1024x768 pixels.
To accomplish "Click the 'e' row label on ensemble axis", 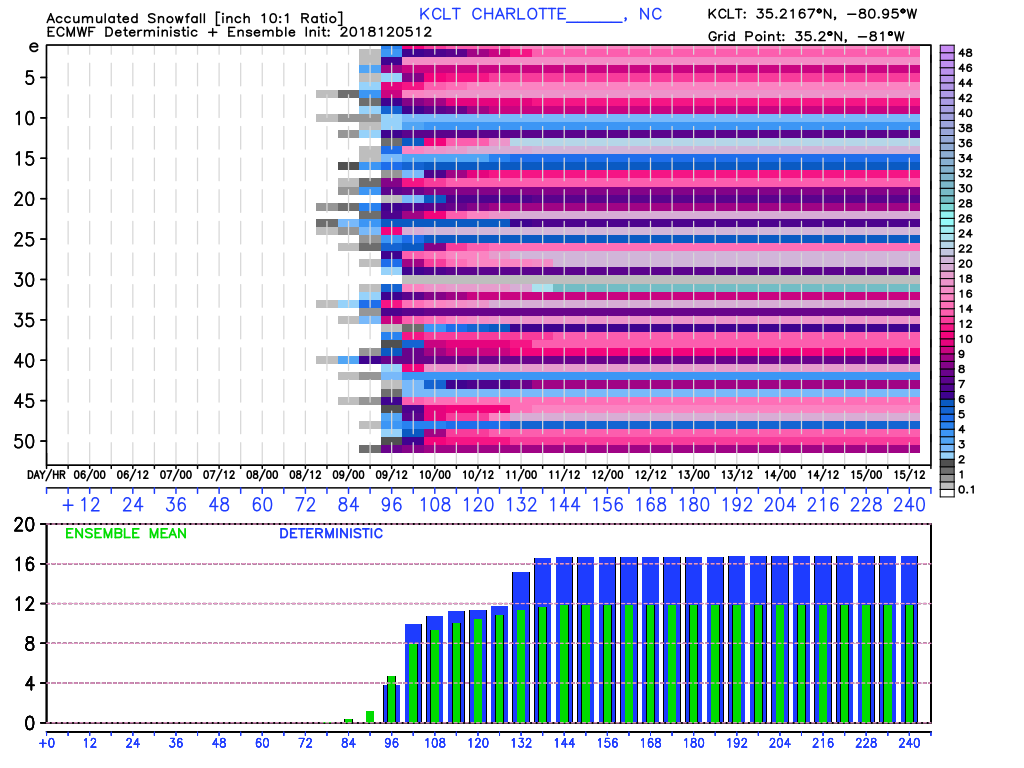I will [33, 47].
